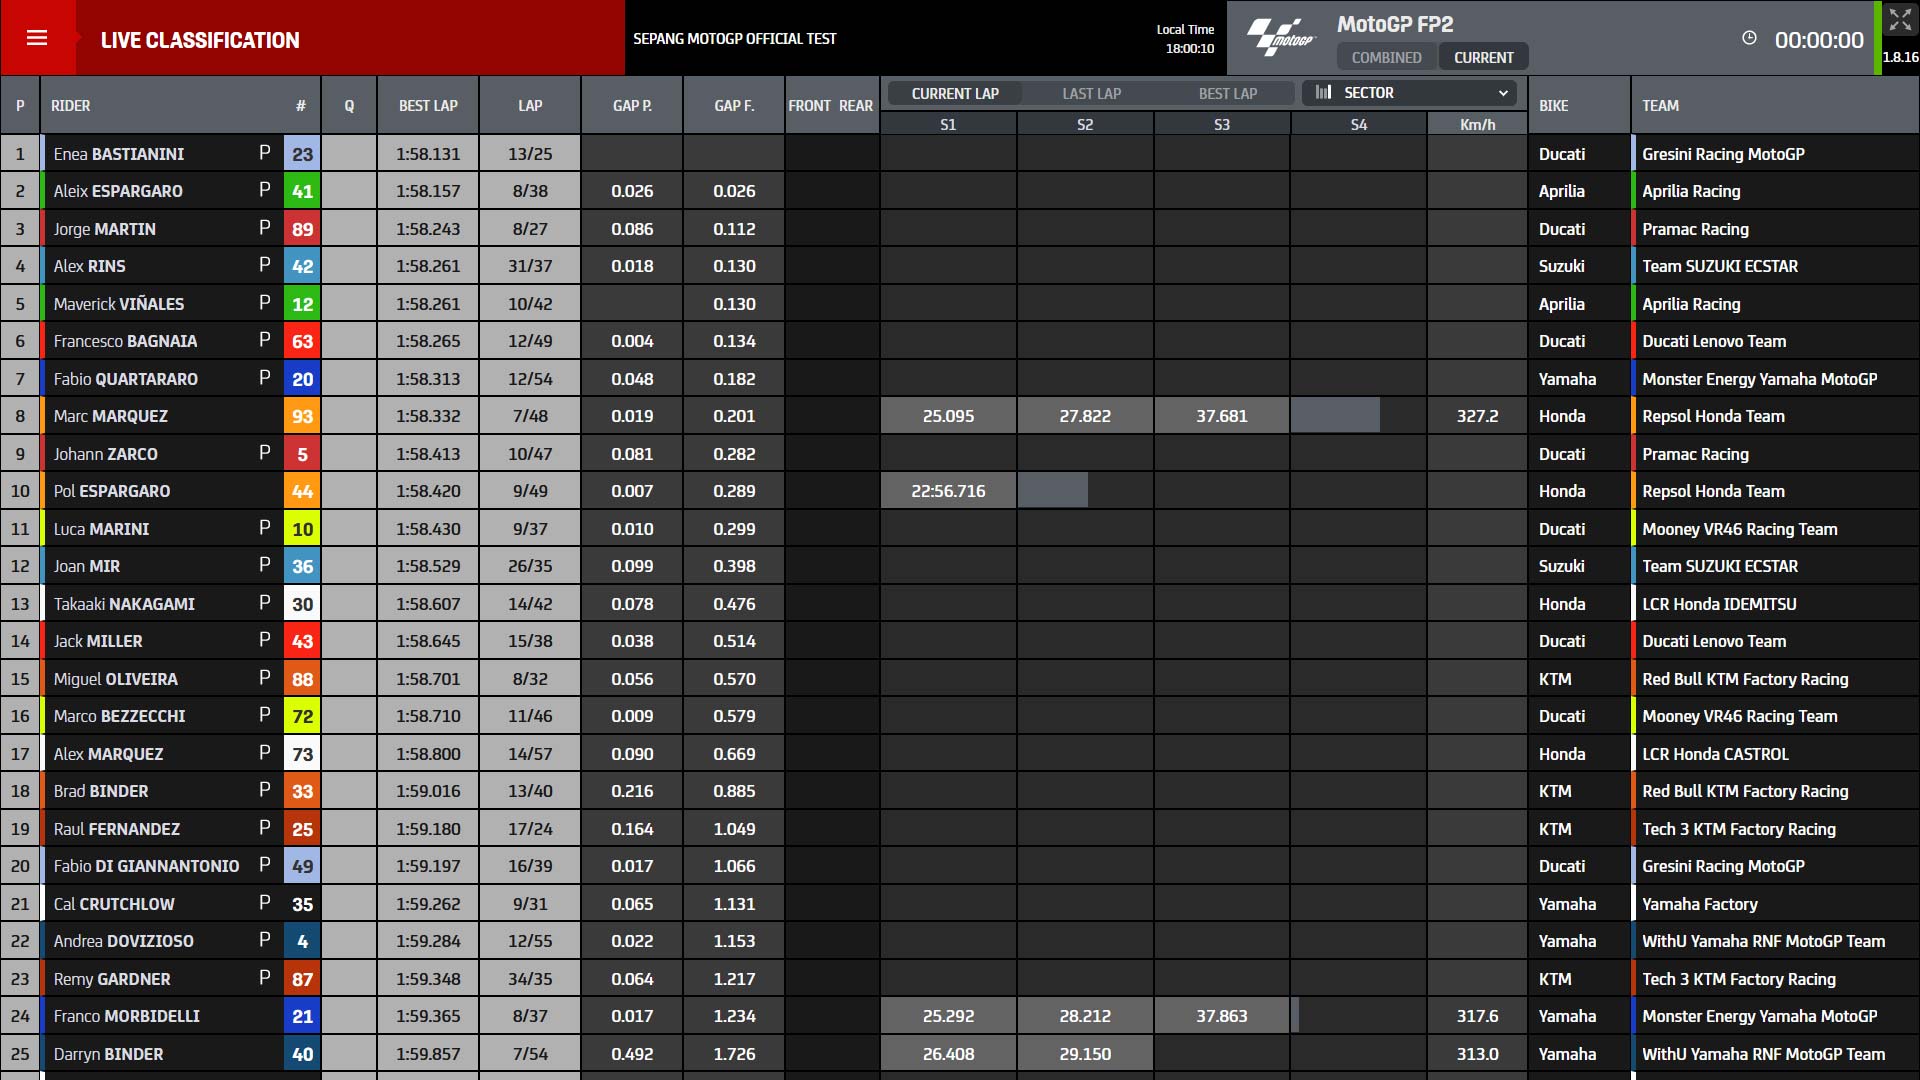Click Yamaha Factory team name
1920x1080 pixels.
point(1699,904)
